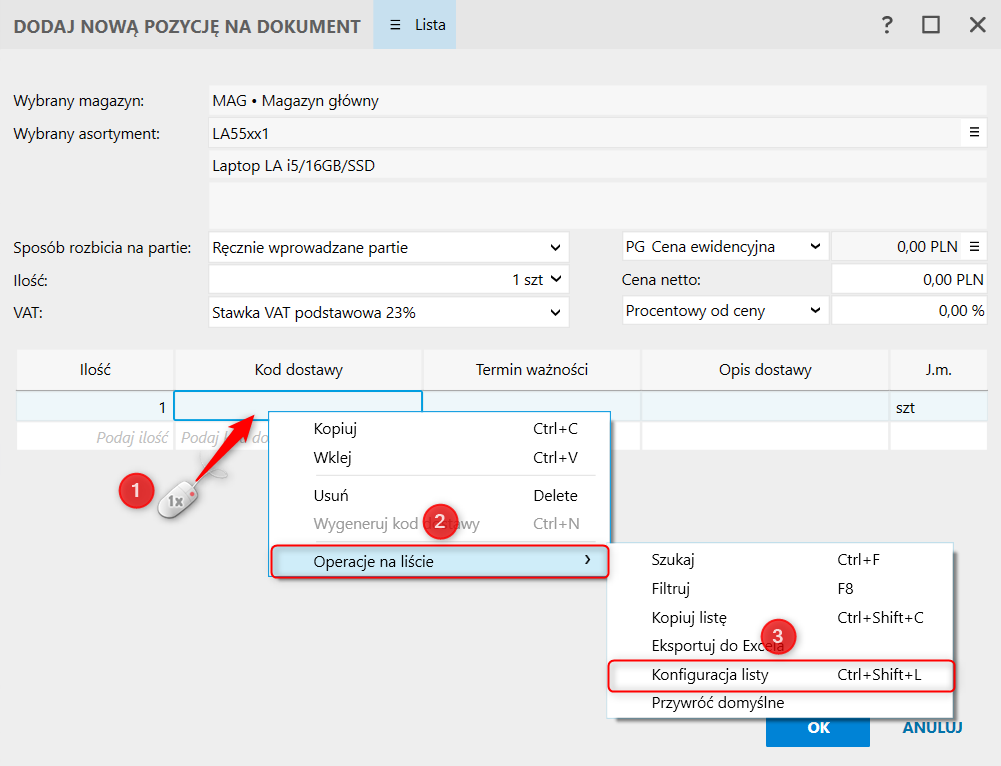Select Usuń from the context menu
Viewport: 1001px width, 766px height.
pos(331,495)
